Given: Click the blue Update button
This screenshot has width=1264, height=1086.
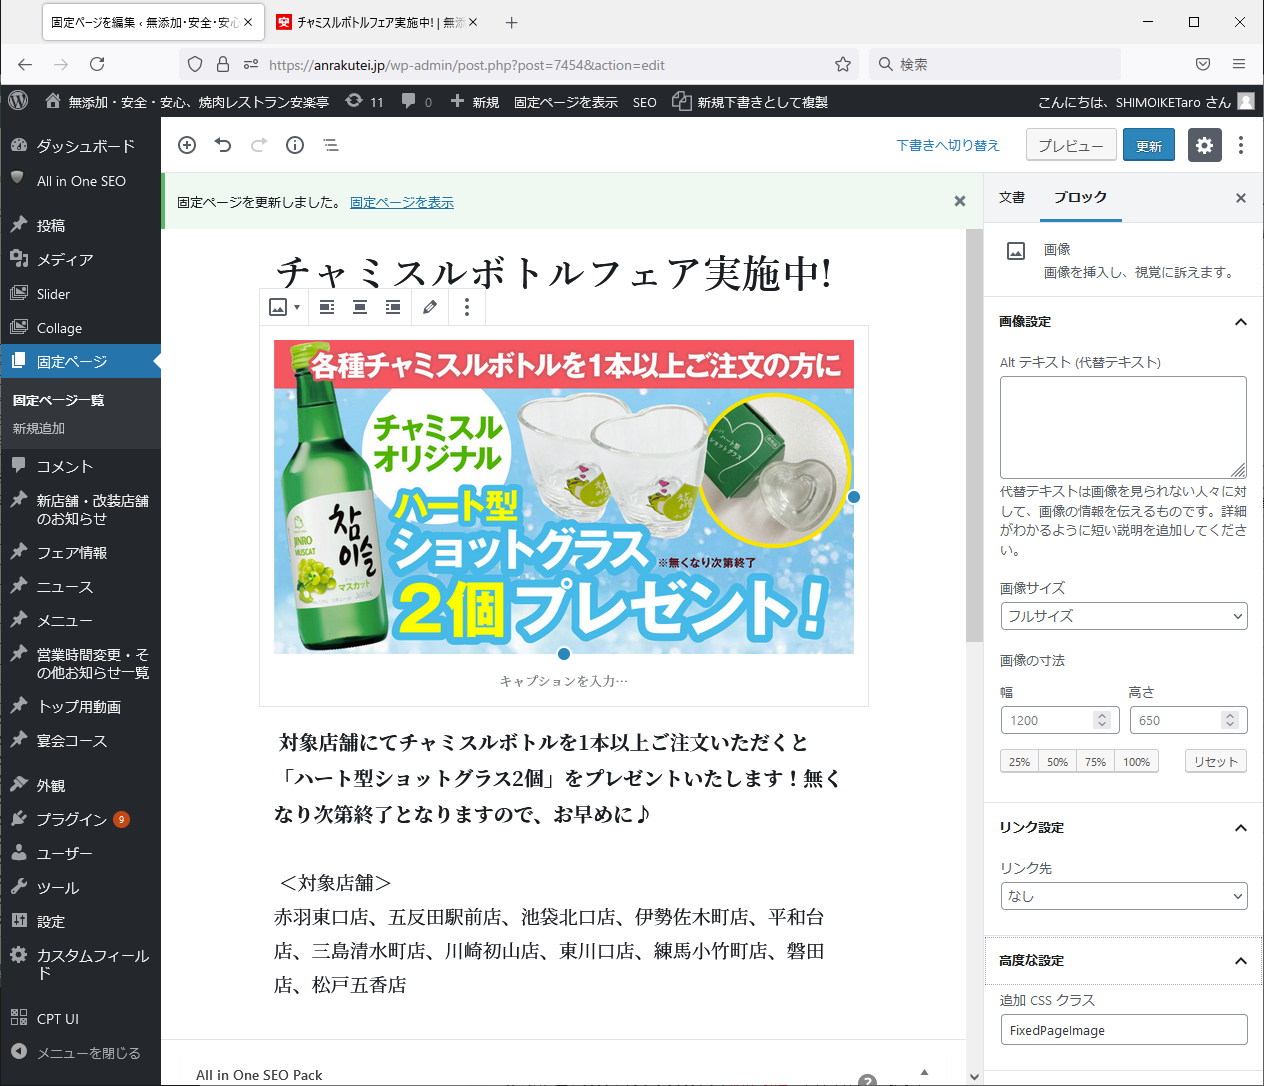Looking at the screenshot, I should click(1148, 145).
